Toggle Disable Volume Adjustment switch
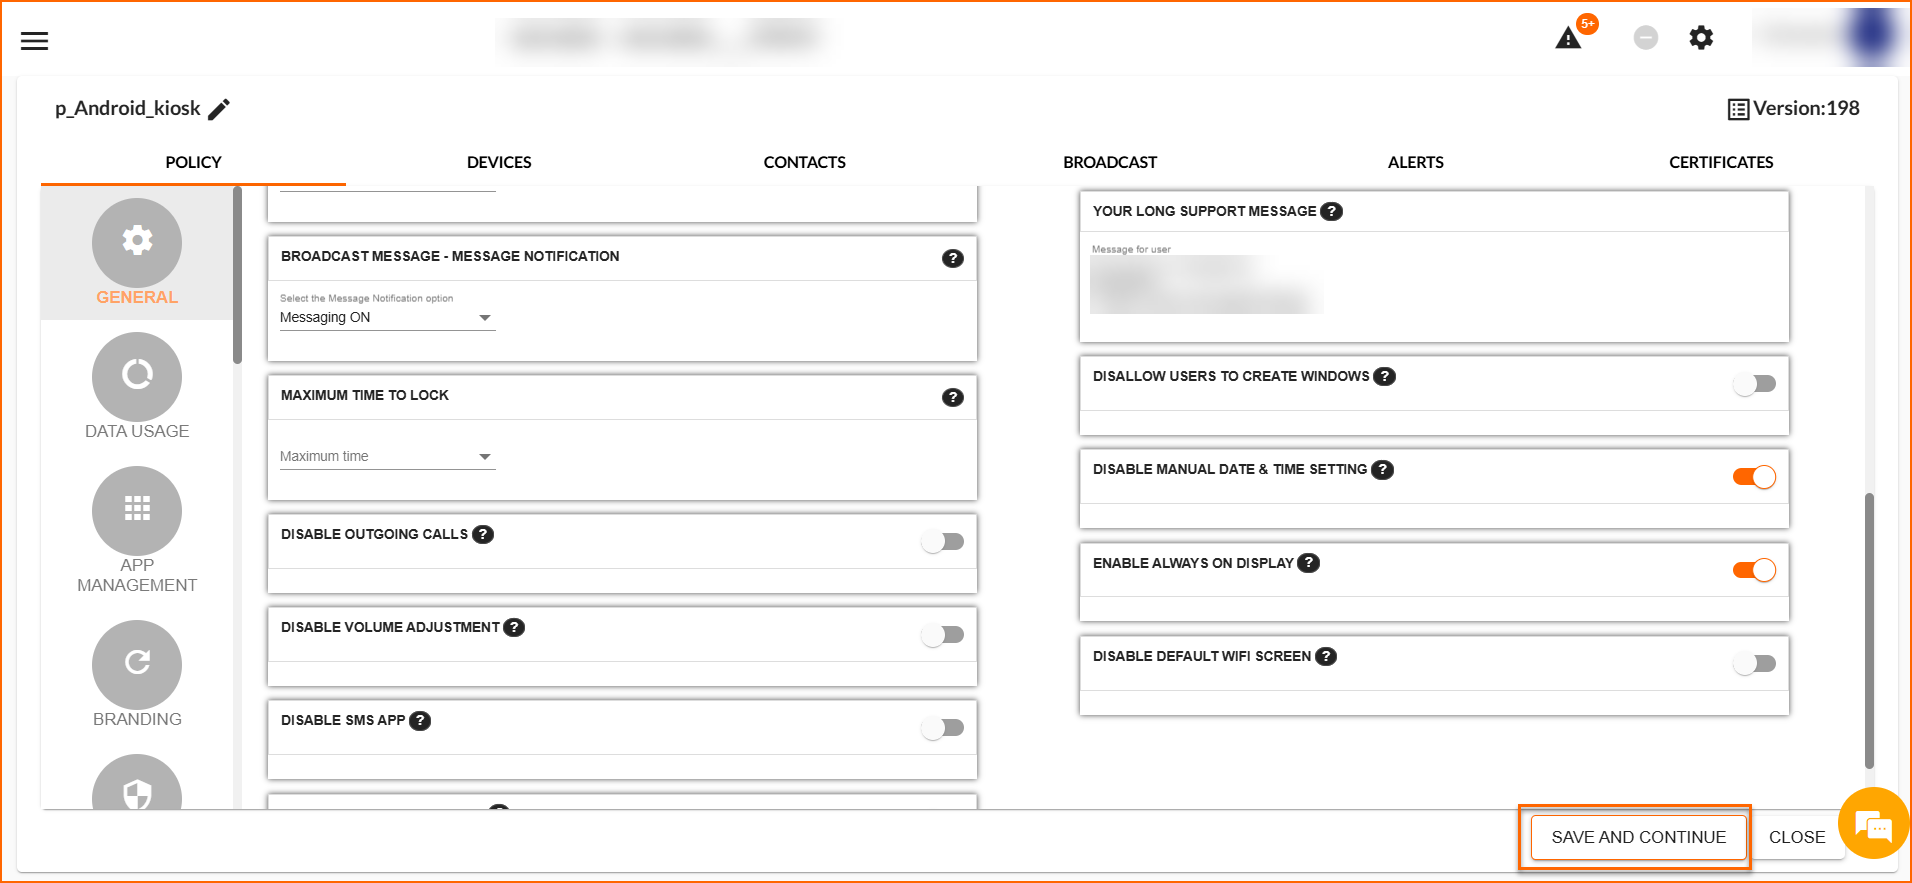 943,634
